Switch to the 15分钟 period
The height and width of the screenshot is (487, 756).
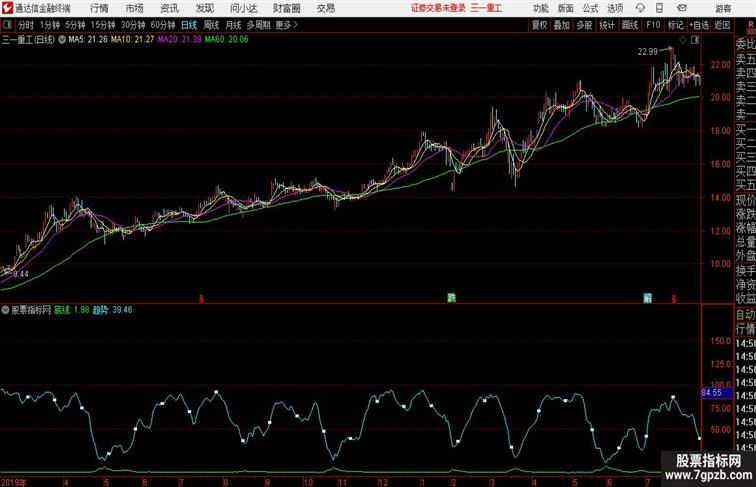point(103,25)
